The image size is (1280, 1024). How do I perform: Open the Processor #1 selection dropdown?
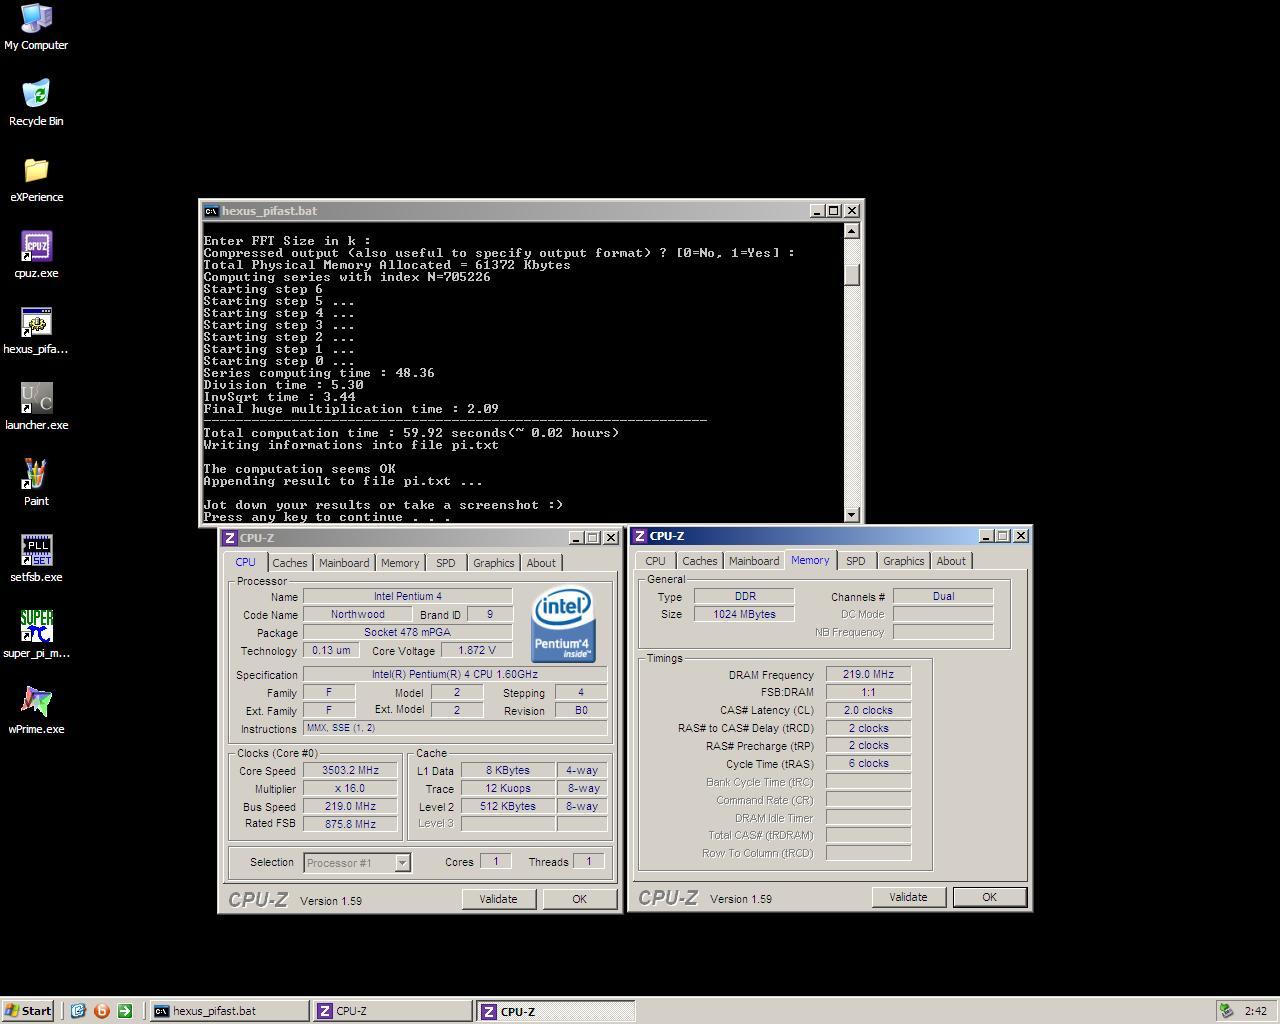[x=402, y=863]
